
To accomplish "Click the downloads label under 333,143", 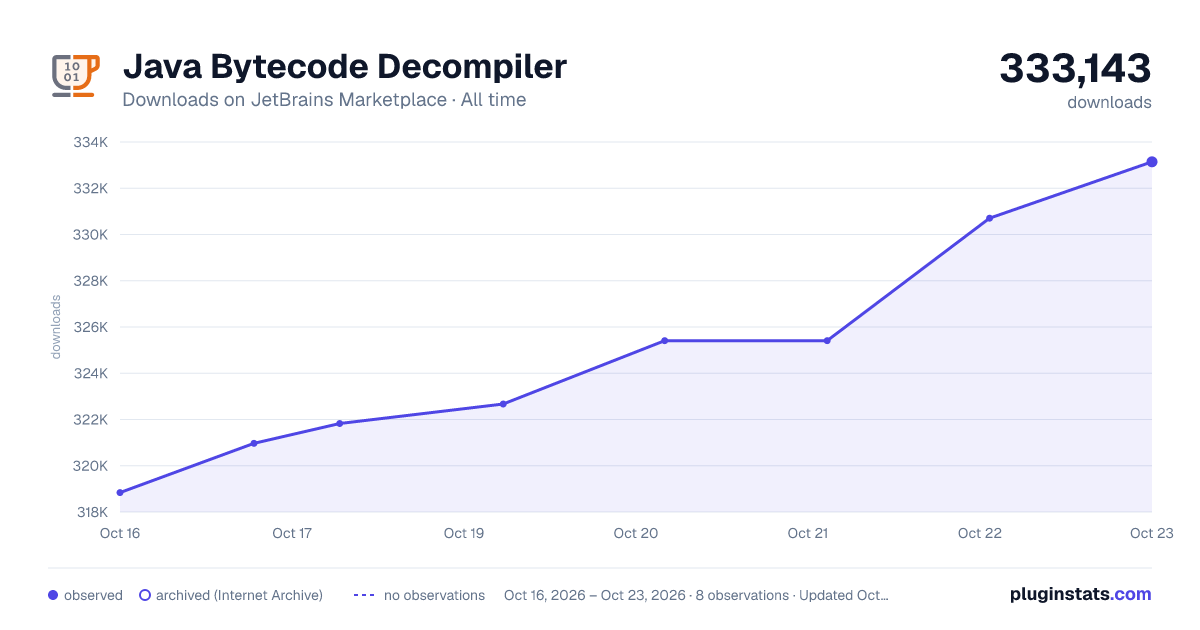I will click(x=1109, y=102).
